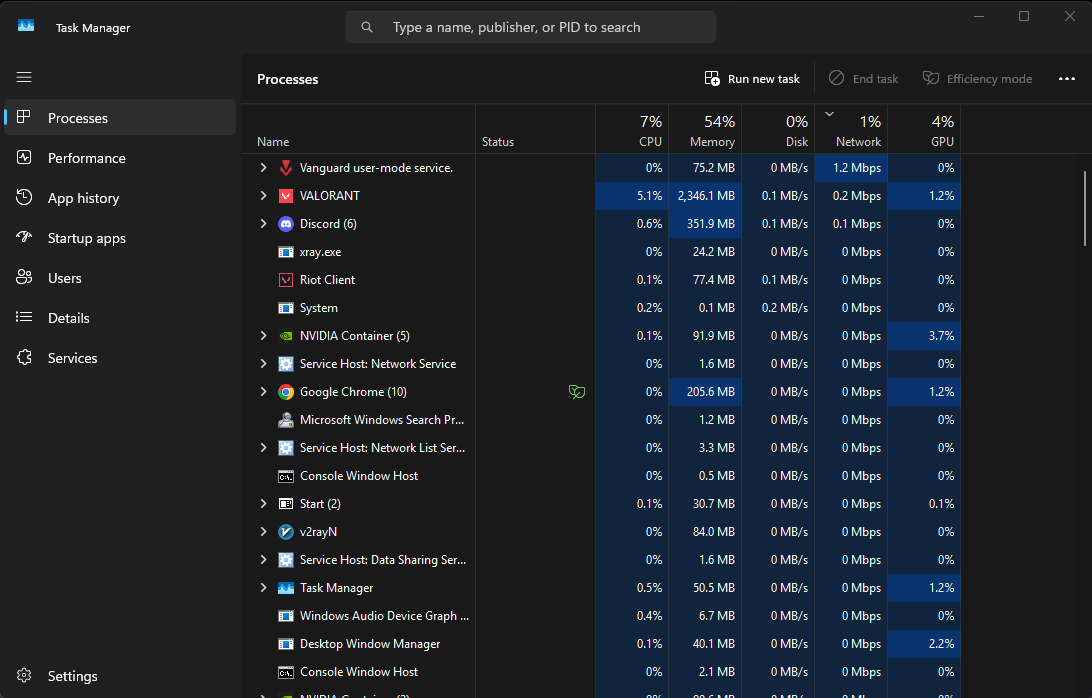Select the Console Window Host row with 2.1 MB
The height and width of the screenshot is (698, 1092).
pos(602,672)
